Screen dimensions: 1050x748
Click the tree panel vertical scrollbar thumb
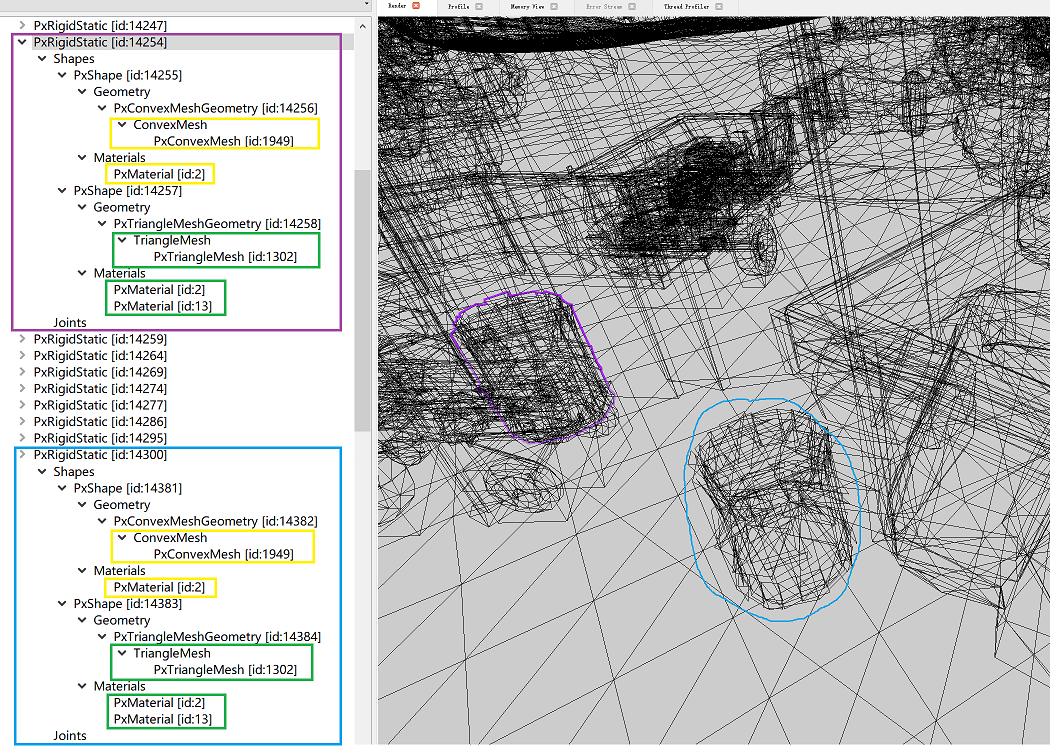362,301
